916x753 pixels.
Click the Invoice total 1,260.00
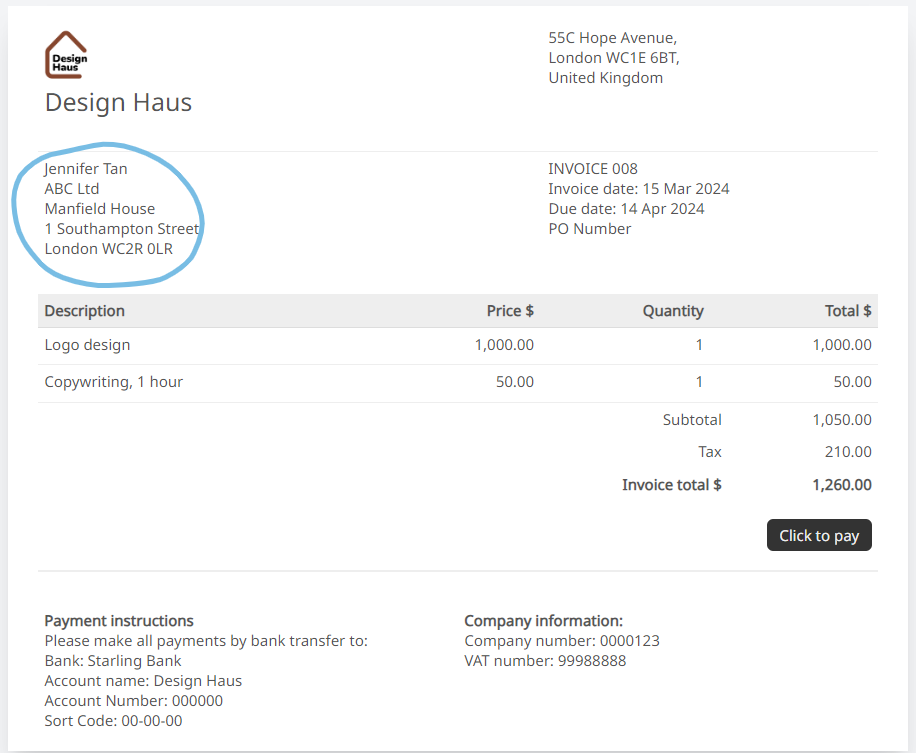841,484
